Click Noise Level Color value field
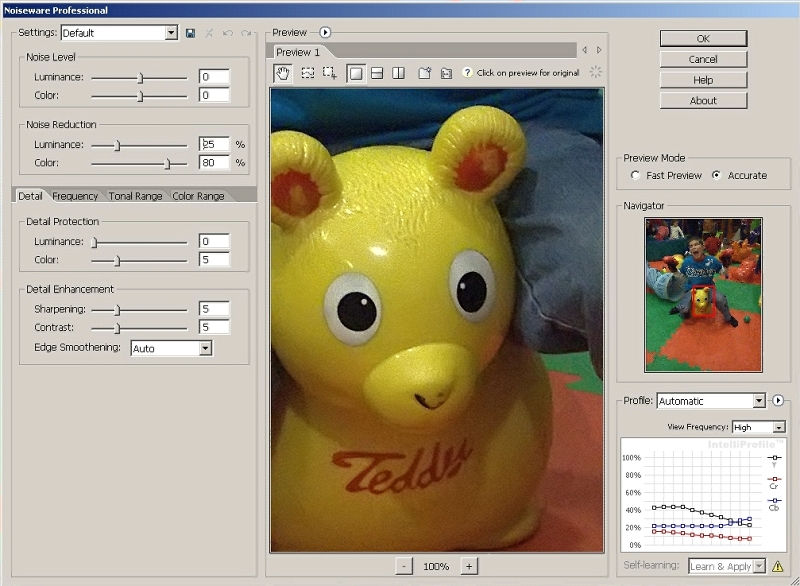 click(214, 95)
